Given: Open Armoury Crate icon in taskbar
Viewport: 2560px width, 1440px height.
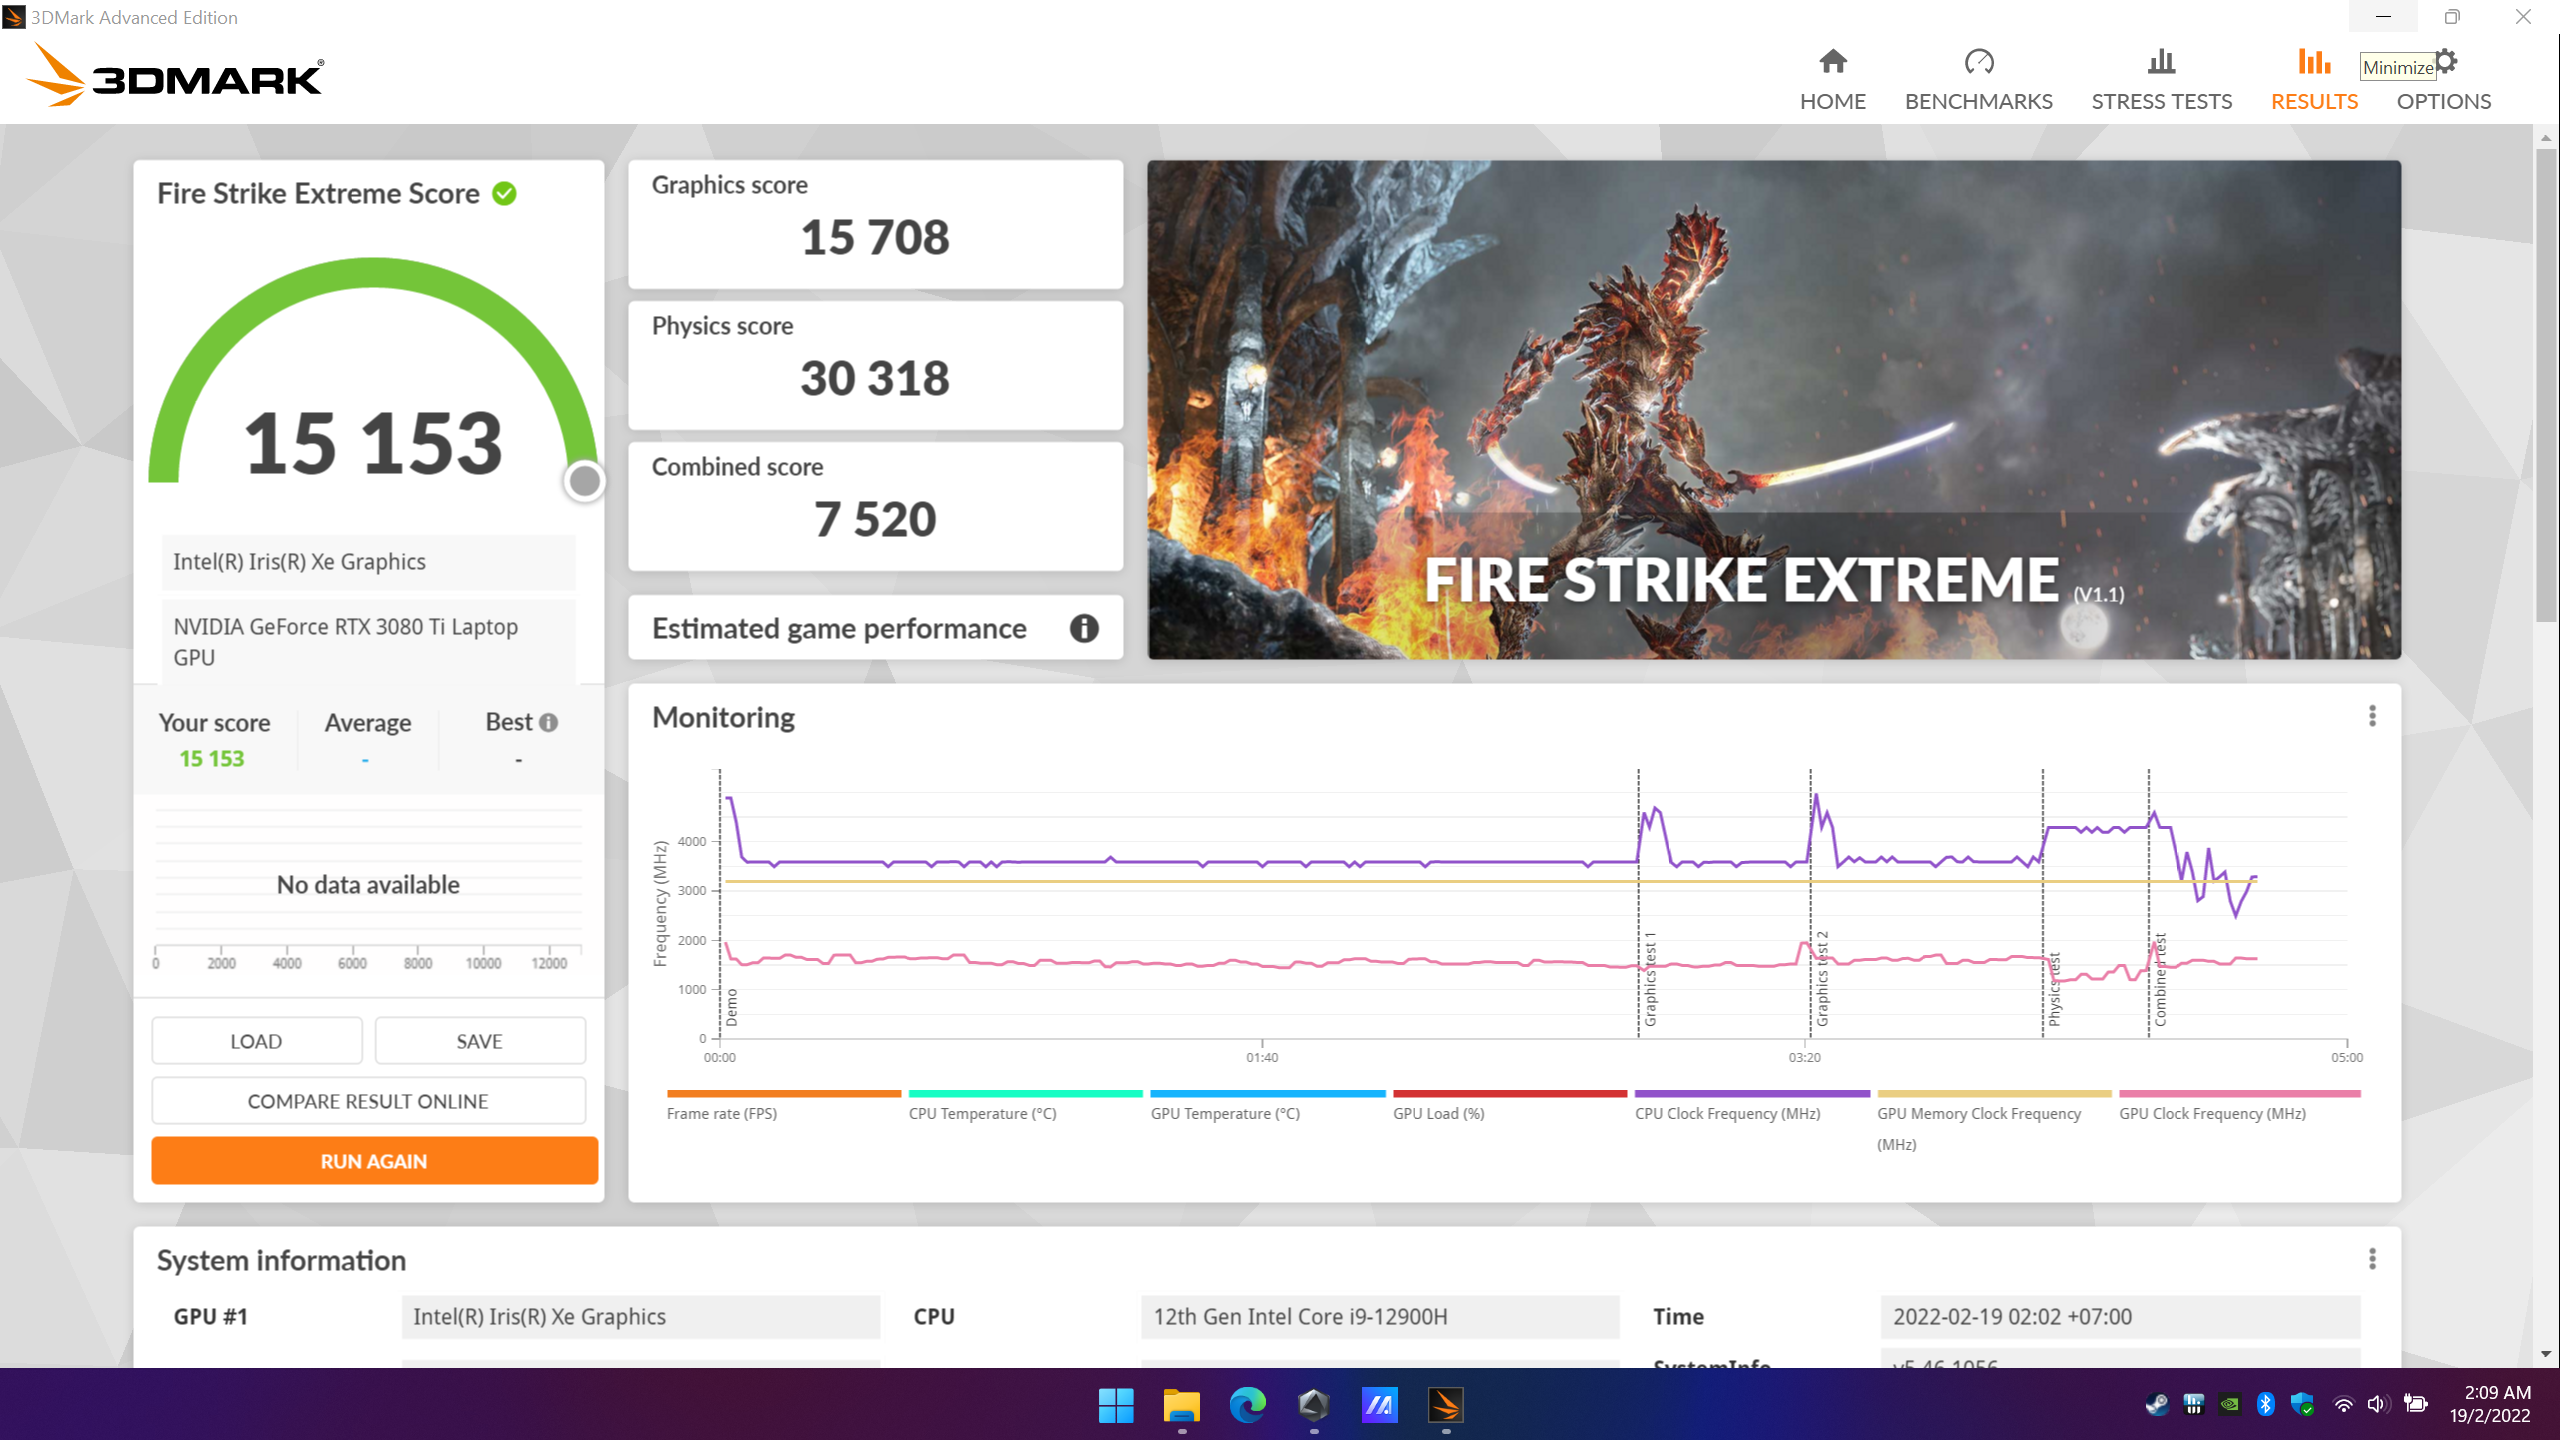Looking at the screenshot, I should (1314, 1405).
